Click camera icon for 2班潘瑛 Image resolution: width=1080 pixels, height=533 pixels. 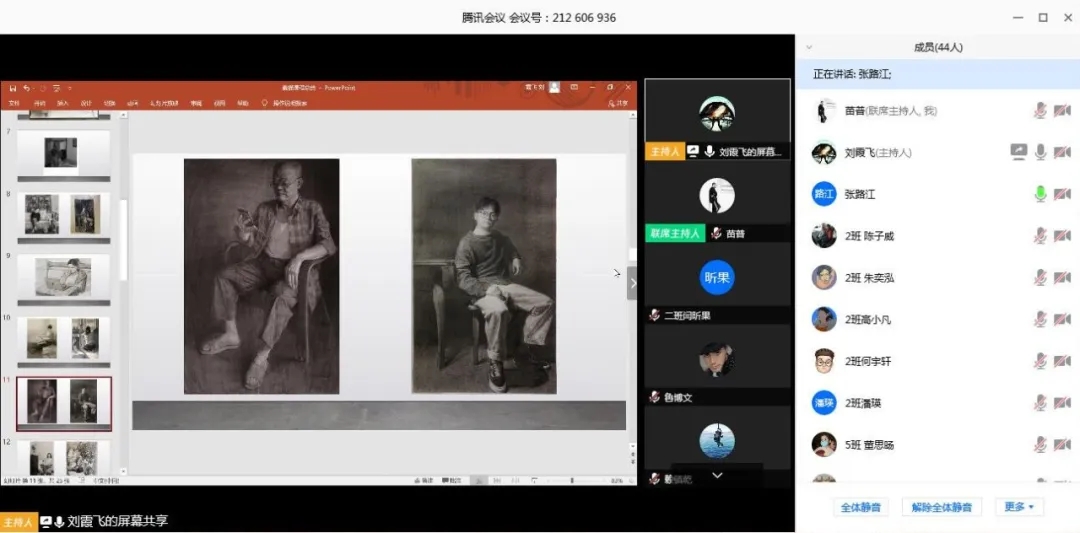[1062, 403]
